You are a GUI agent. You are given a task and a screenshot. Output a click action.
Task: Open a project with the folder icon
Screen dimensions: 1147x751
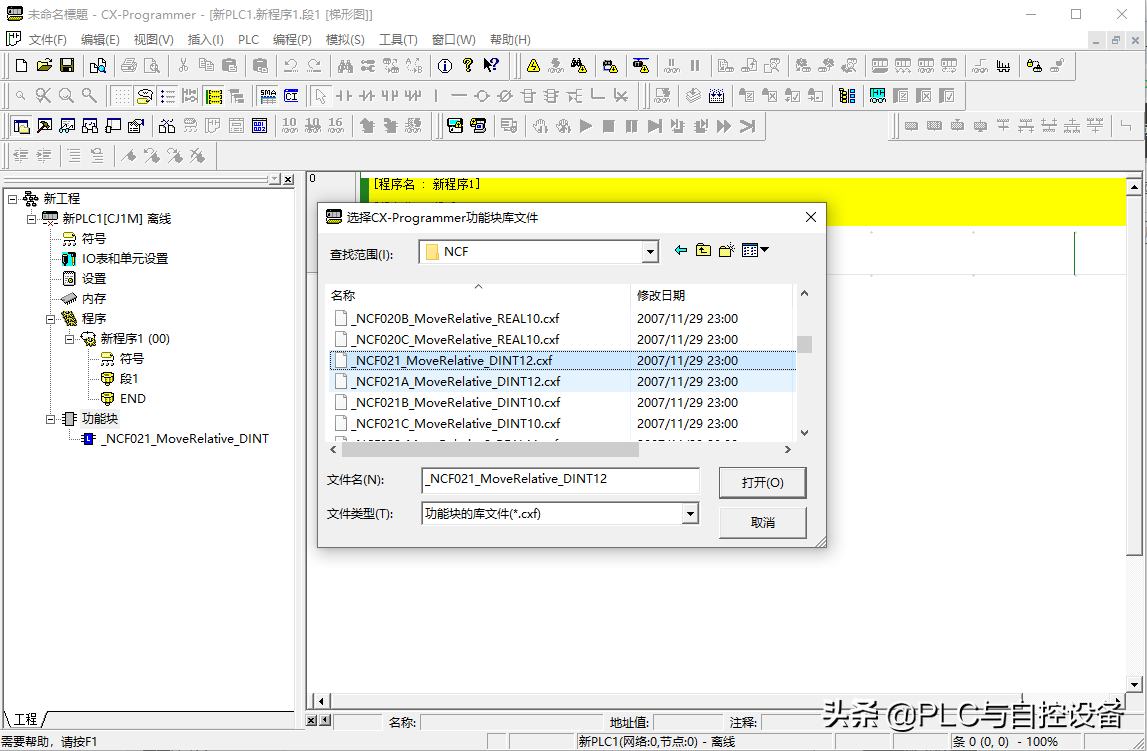click(x=44, y=66)
